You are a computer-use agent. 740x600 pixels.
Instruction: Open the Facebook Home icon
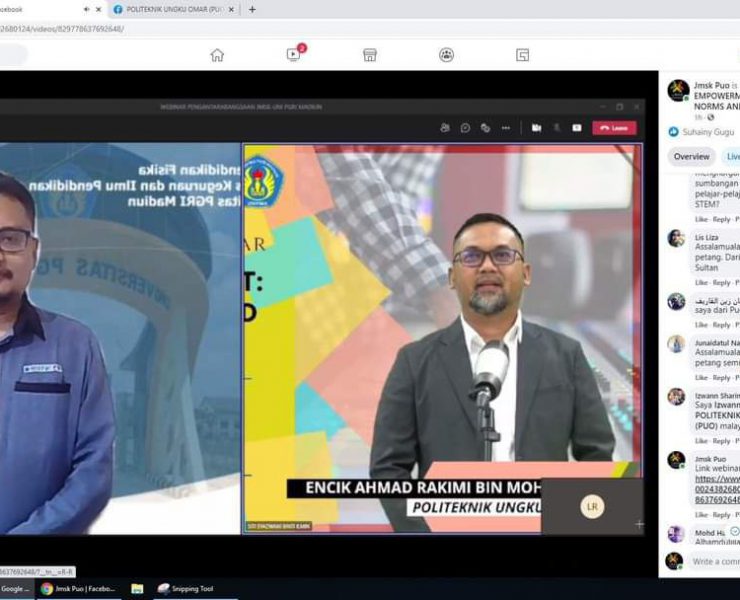coord(217,55)
